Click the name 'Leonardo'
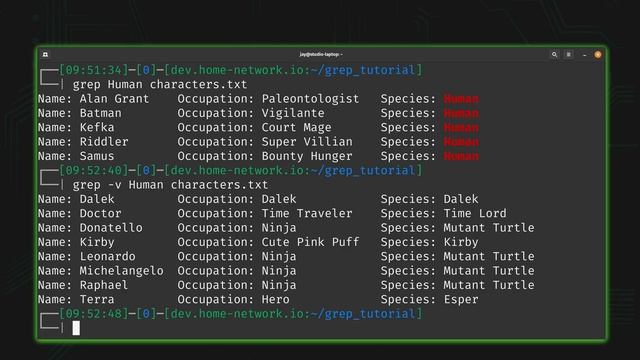 pyautogui.click(x=107, y=256)
